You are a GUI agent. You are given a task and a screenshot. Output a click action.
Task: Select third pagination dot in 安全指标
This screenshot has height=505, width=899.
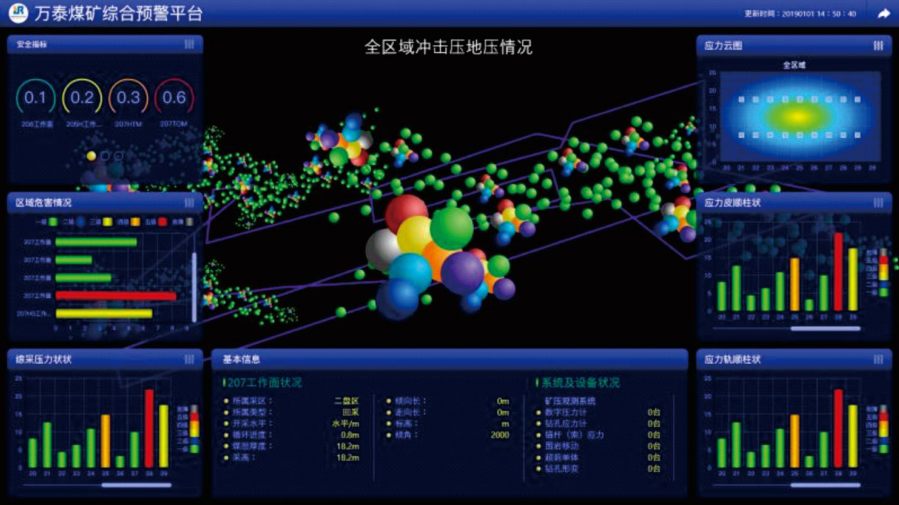(x=118, y=155)
